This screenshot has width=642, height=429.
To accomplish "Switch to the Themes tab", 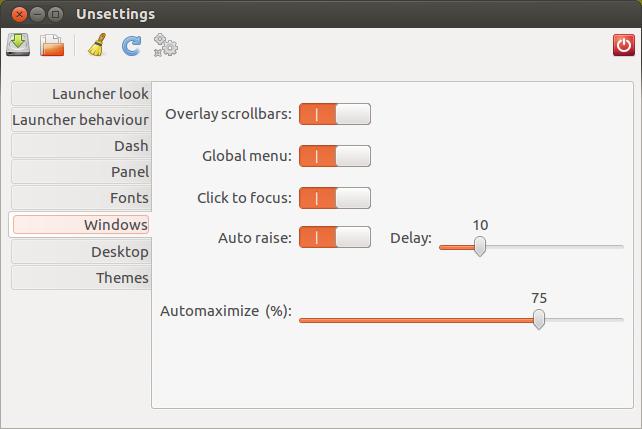I will [x=81, y=278].
